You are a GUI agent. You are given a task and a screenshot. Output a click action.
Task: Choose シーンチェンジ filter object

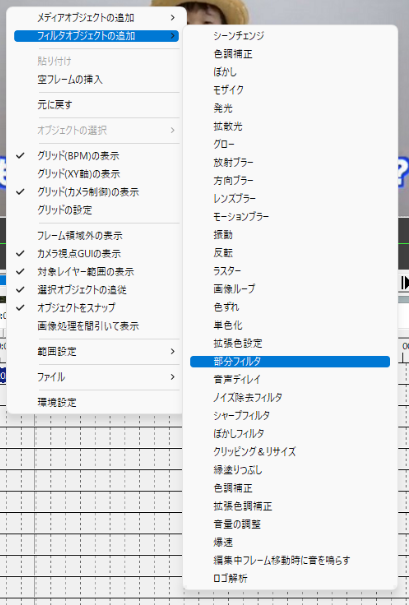pyautogui.click(x=290, y=35)
